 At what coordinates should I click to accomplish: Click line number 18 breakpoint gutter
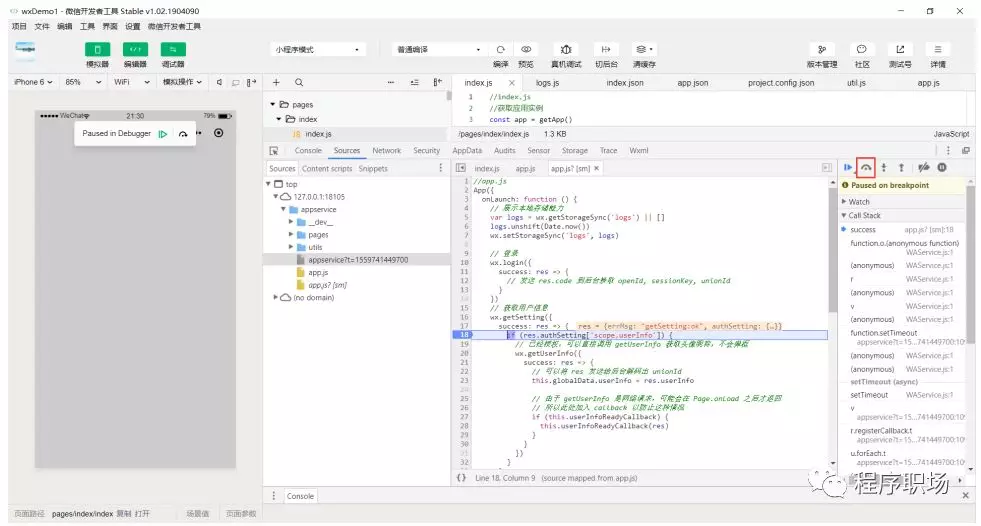pyautogui.click(x=462, y=335)
